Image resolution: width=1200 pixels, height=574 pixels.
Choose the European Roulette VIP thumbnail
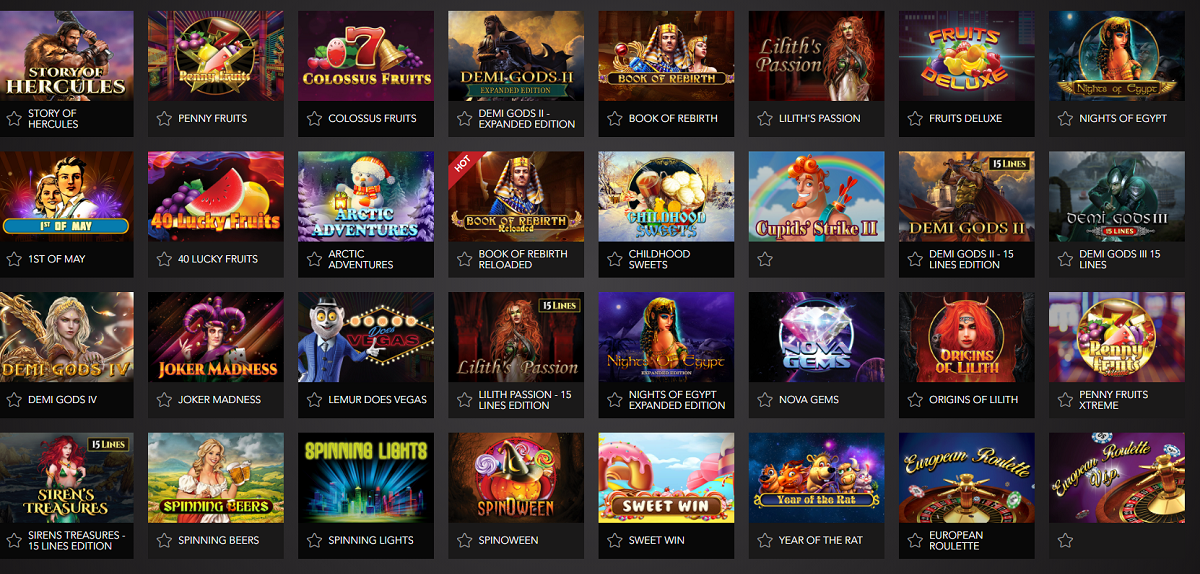(x=1116, y=478)
